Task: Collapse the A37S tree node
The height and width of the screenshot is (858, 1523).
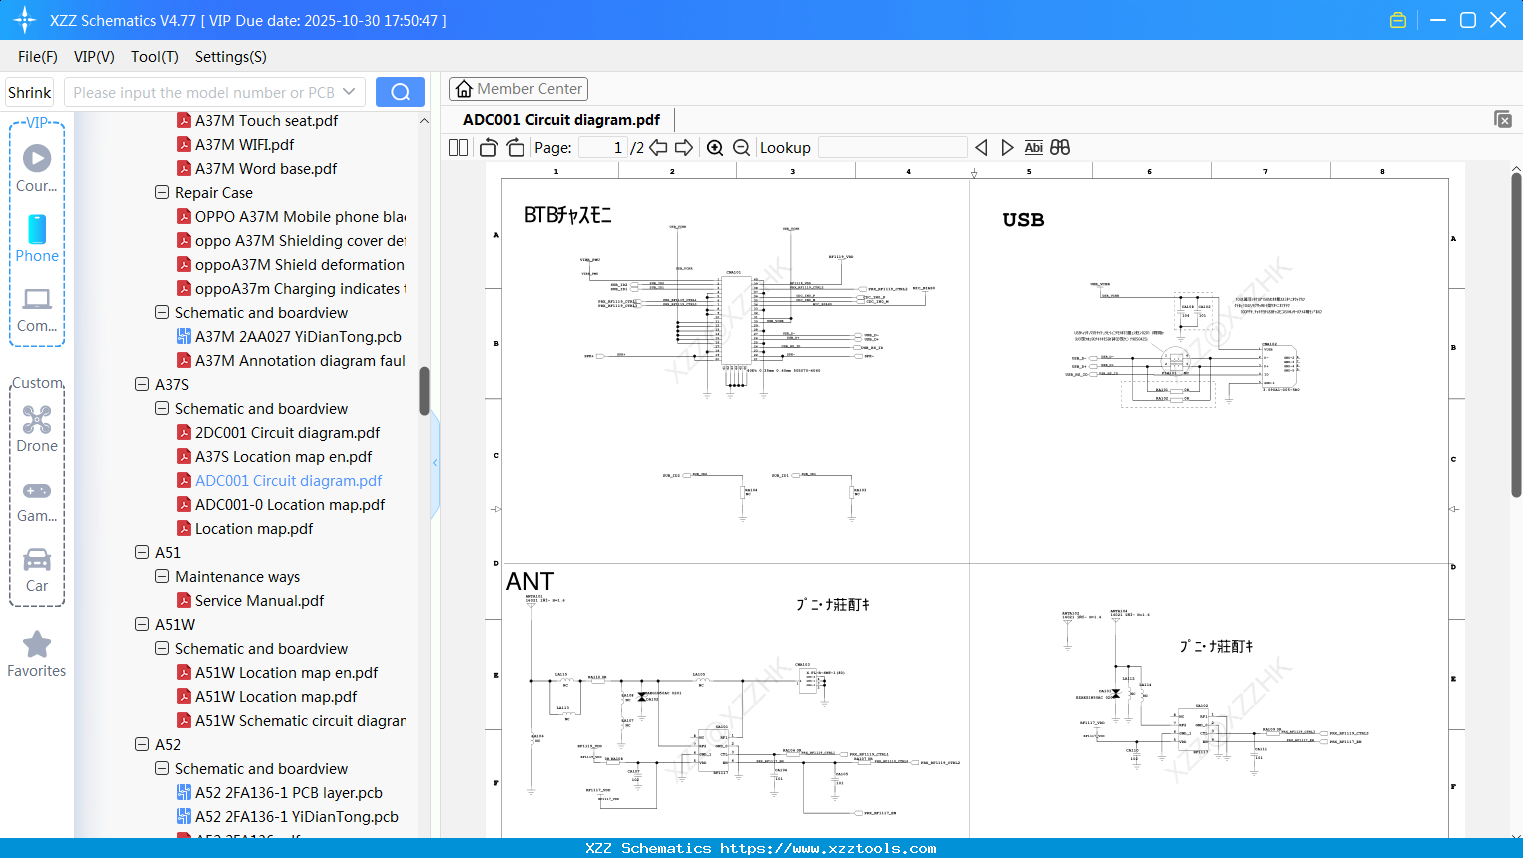Action: (x=142, y=384)
